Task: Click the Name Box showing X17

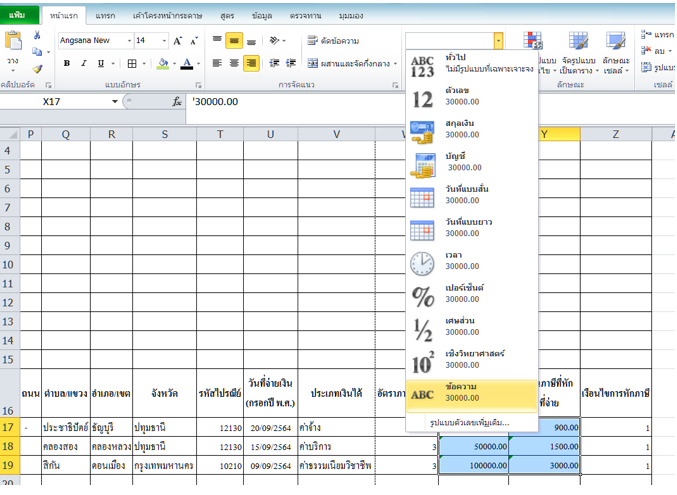Action: tap(54, 102)
